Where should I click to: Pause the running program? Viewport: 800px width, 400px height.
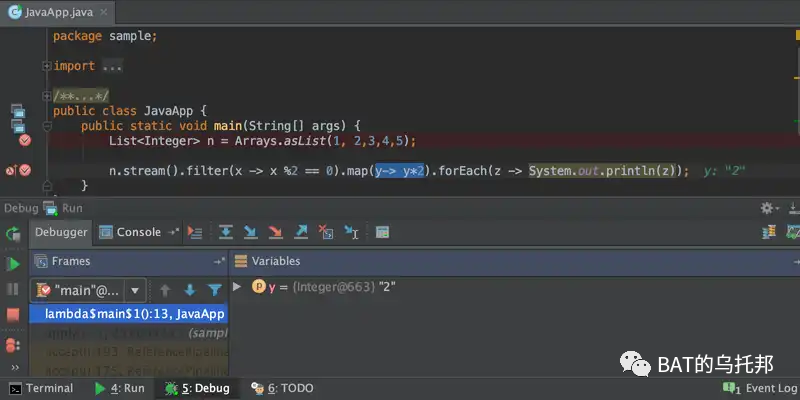click(x=13, y=289)
